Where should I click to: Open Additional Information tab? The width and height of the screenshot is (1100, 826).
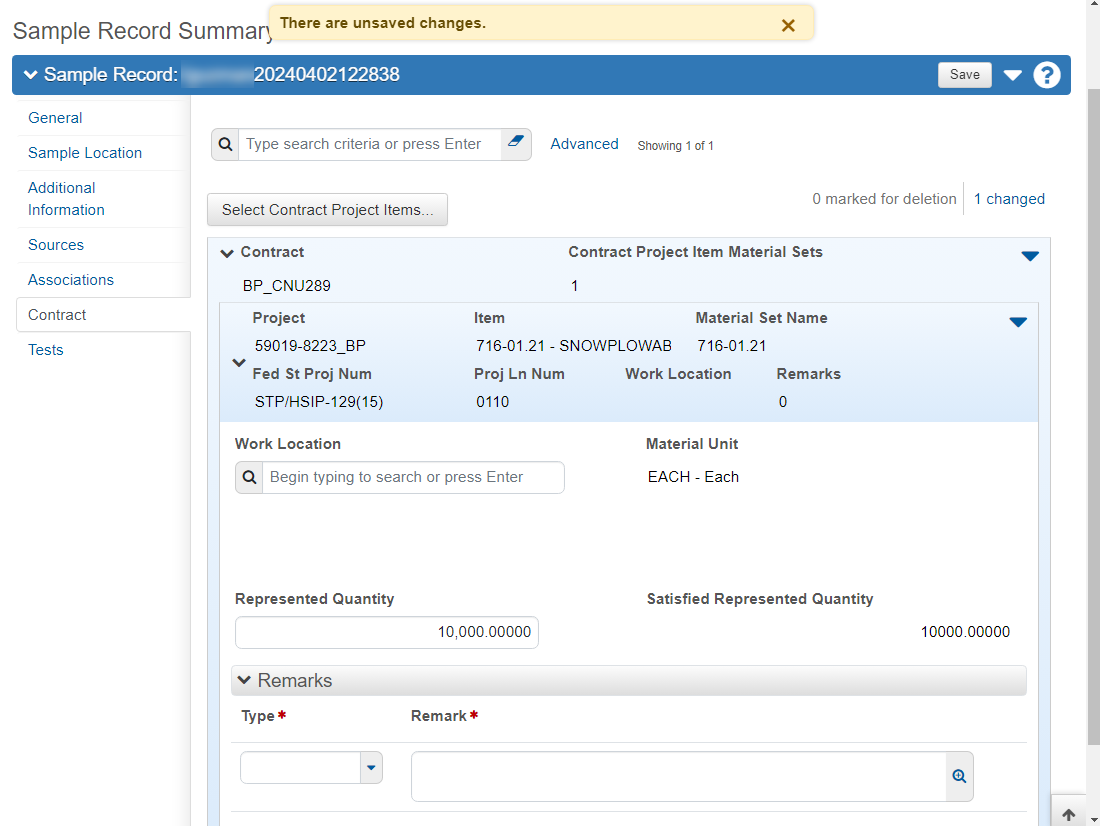click(x=66, y=199)
